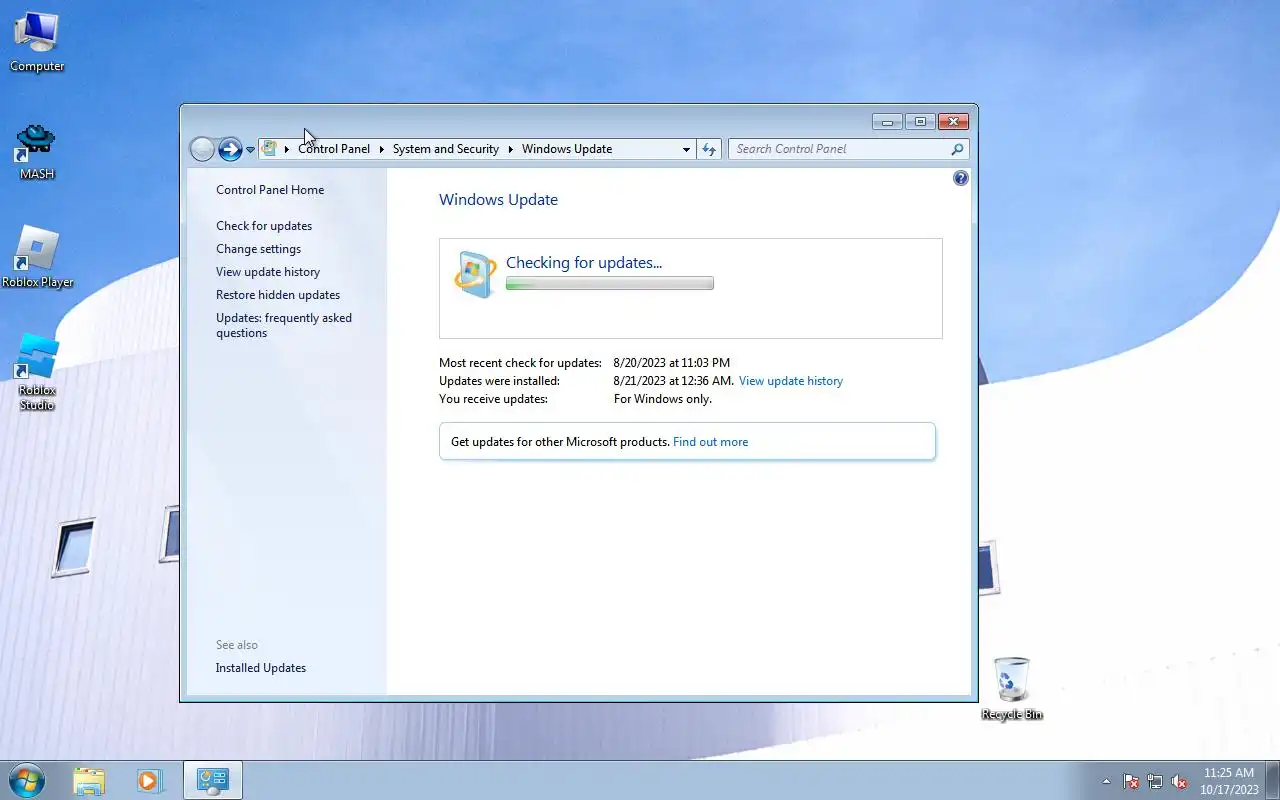Open the Computer desktop icon

tap(37, 41)
